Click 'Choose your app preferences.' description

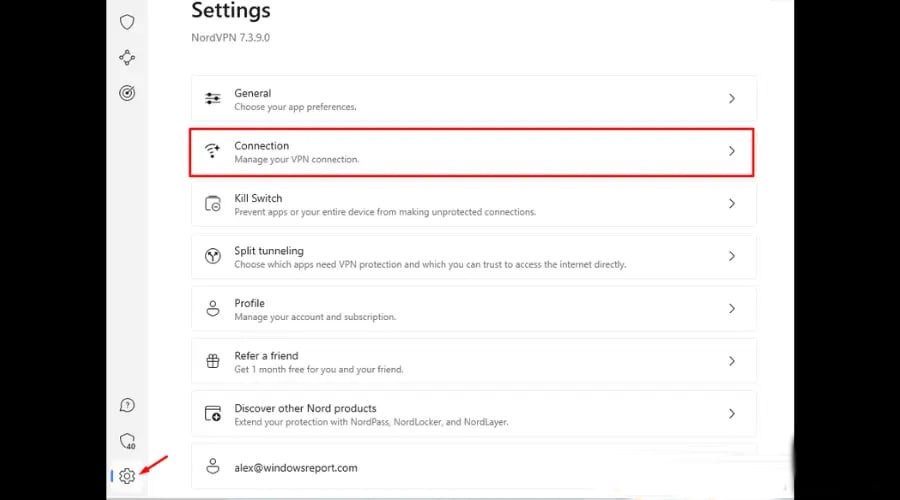click(x=295, y=107)
